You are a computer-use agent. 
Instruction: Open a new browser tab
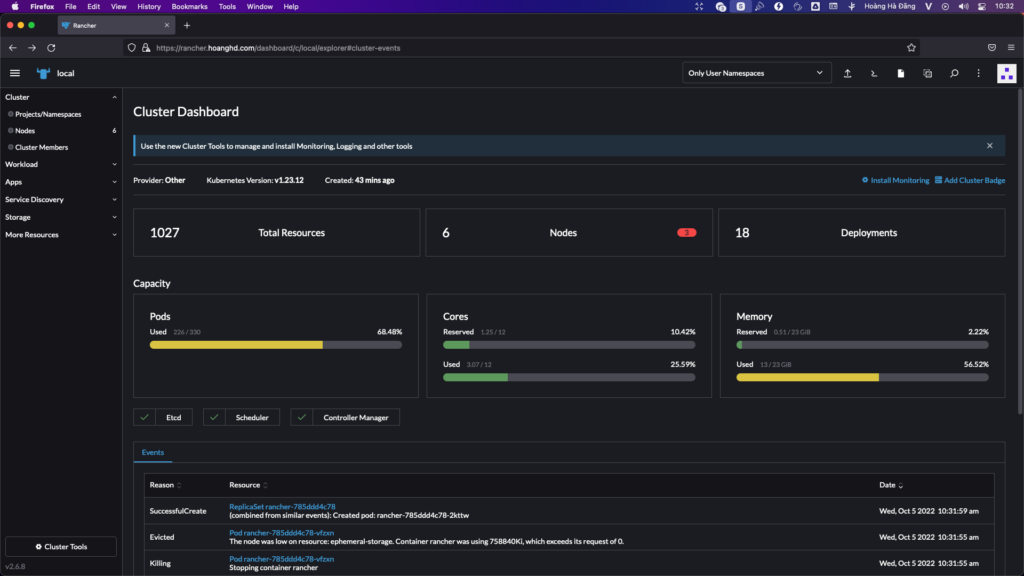(x=187, y=25)
